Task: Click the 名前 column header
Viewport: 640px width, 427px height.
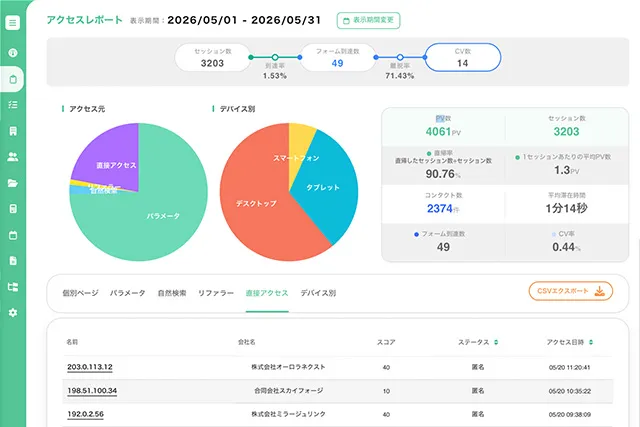Action: (72, 342)
